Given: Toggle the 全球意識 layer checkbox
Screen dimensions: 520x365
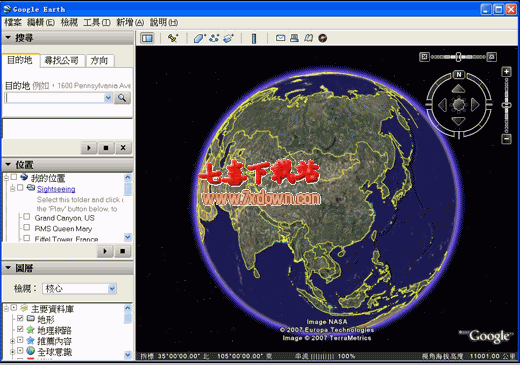Looking at the screenshot, I should pyautogui.click(x=20, y=351).
